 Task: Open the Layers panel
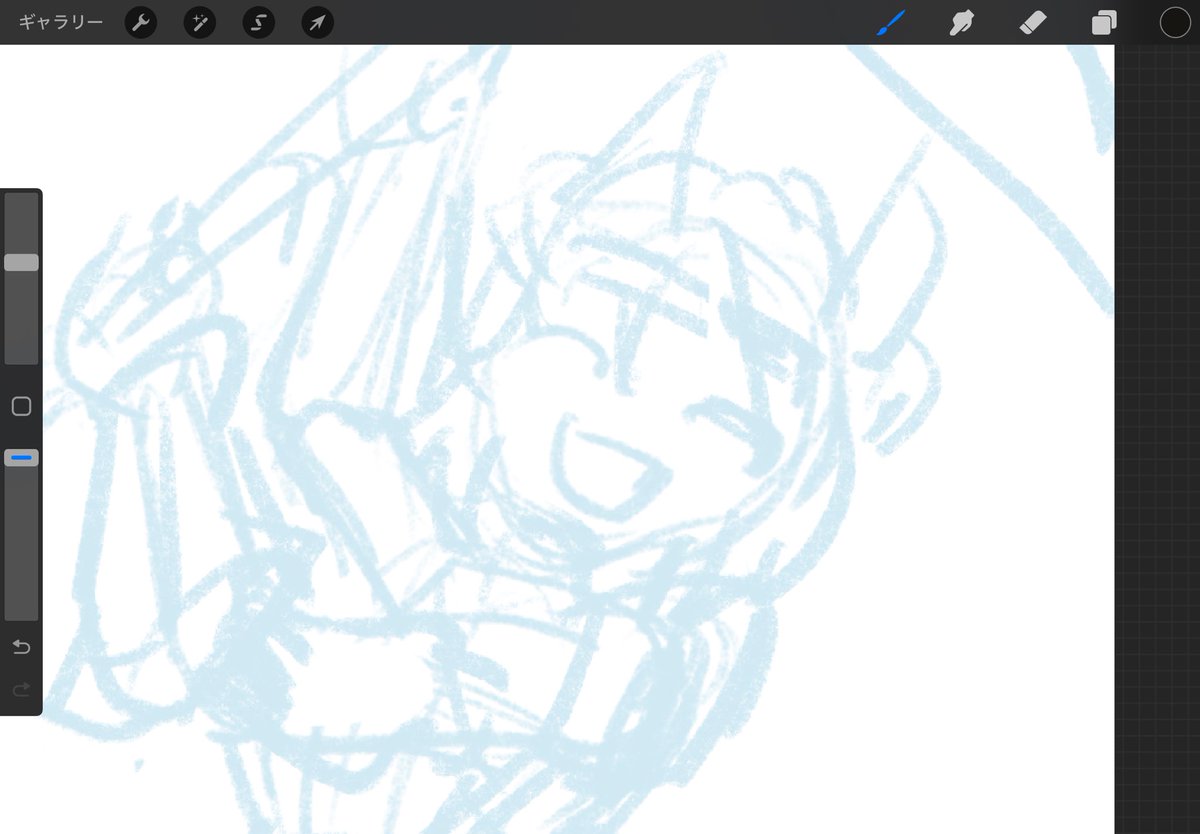point(1104,23)
